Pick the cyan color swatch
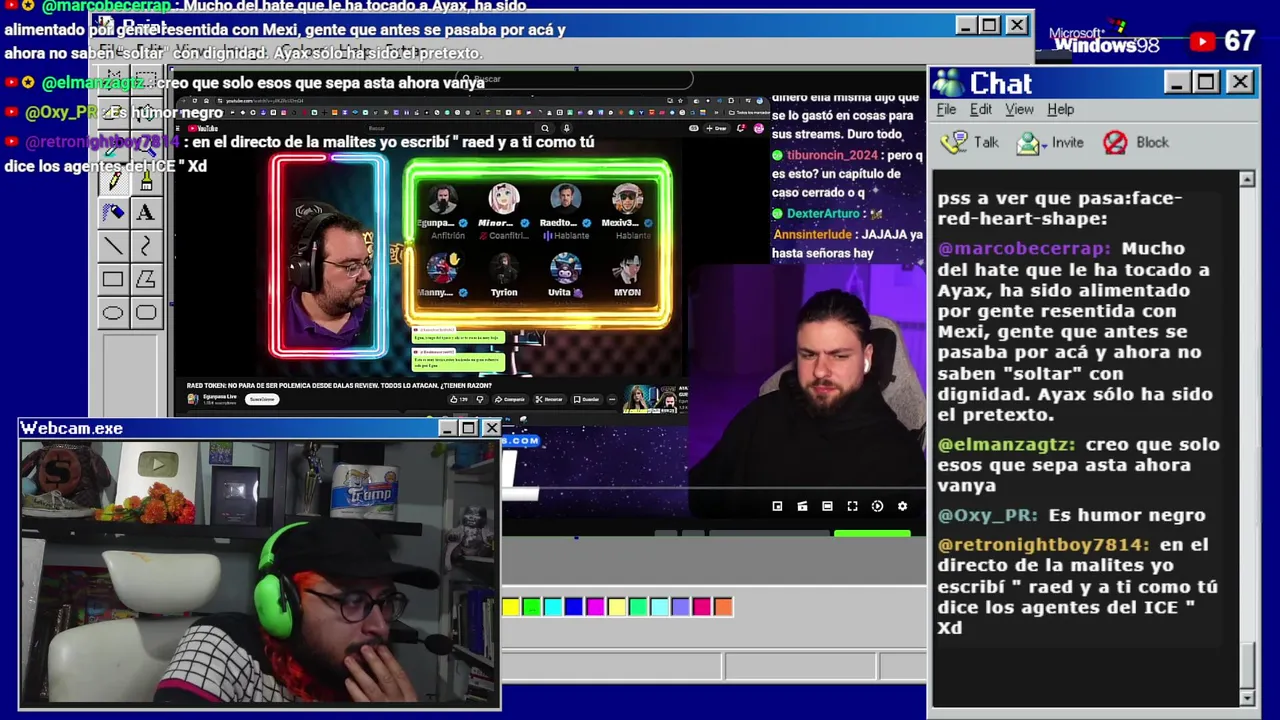The image size is (1280, 720). (553, 607)
